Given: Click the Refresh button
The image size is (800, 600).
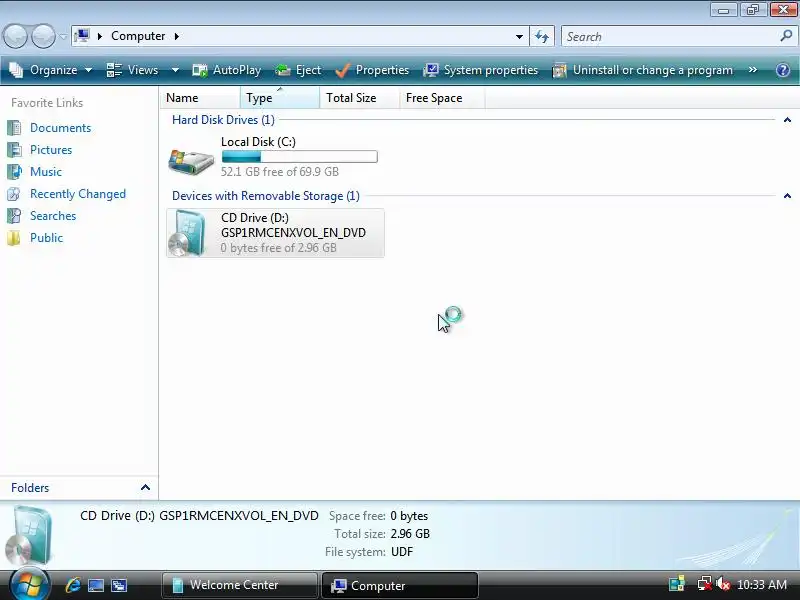Looking at the screenshot, I should (x=542, y=36).
